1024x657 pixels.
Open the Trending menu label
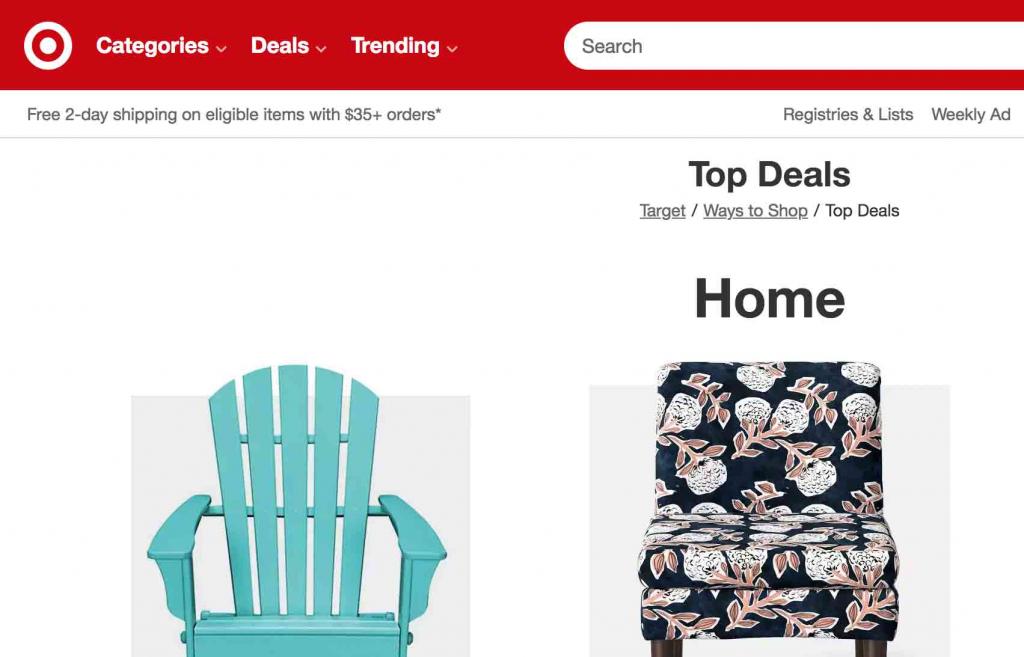pyautogui.click(x=395, y=46)
